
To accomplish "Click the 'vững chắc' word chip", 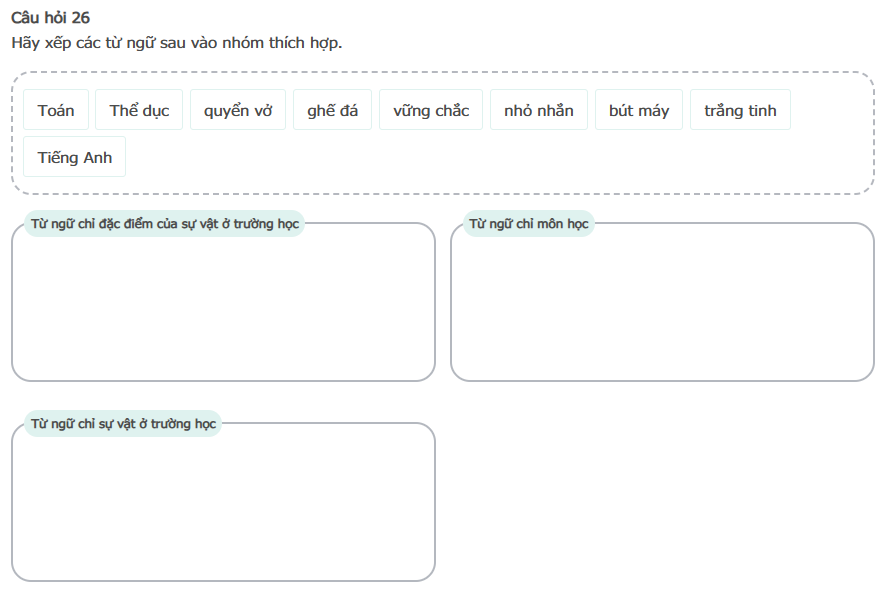I will coord(431,110).
